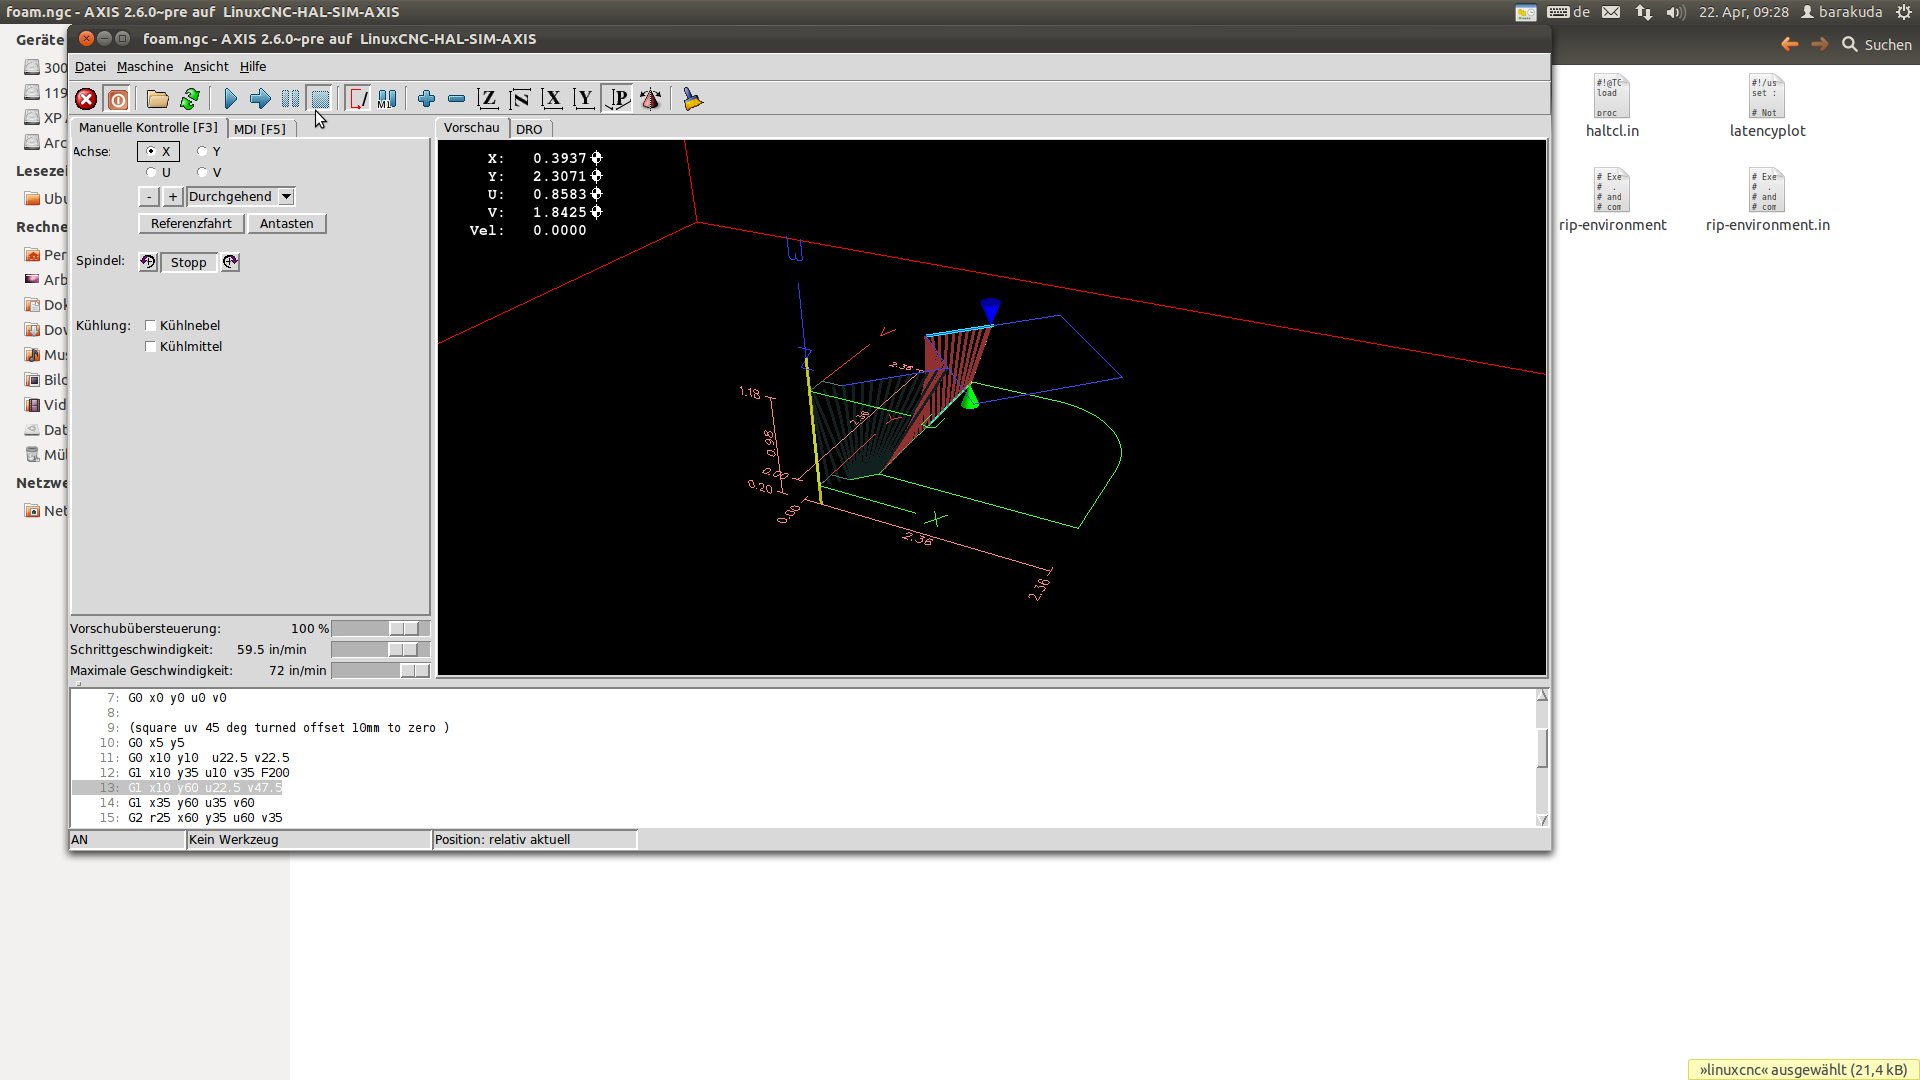Click the Antasten button
Viewport: 1920px width, 1080px height.
pyautogui.click(x=286, y=224)
